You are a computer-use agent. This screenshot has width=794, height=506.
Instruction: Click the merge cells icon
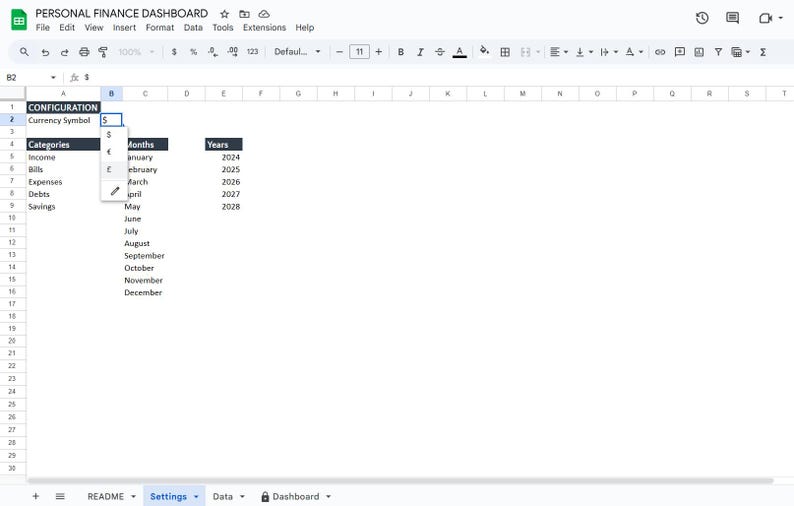click(525, 52)
